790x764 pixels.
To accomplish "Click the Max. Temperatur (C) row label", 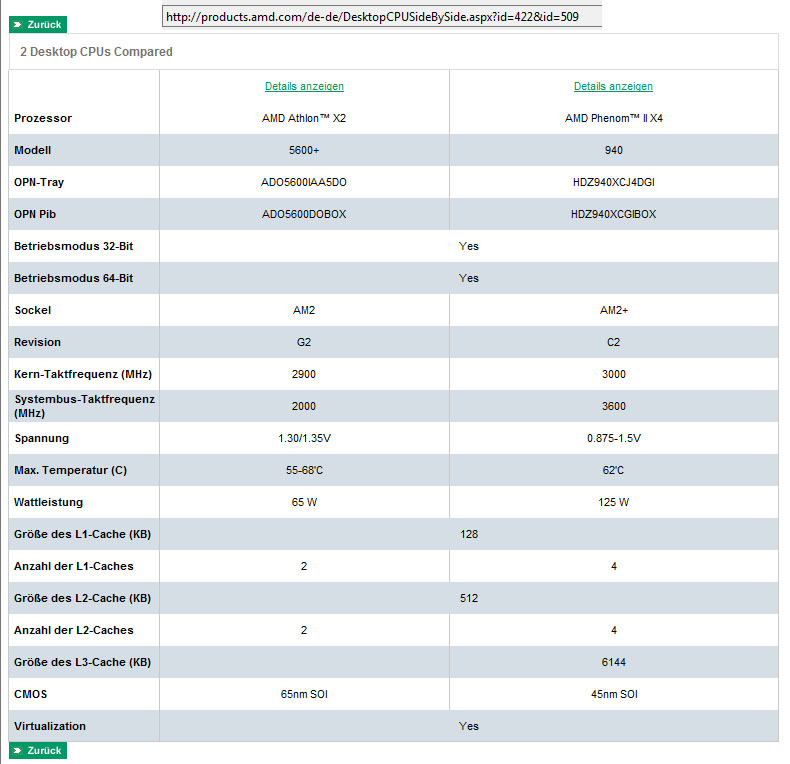I will [70, 470].
